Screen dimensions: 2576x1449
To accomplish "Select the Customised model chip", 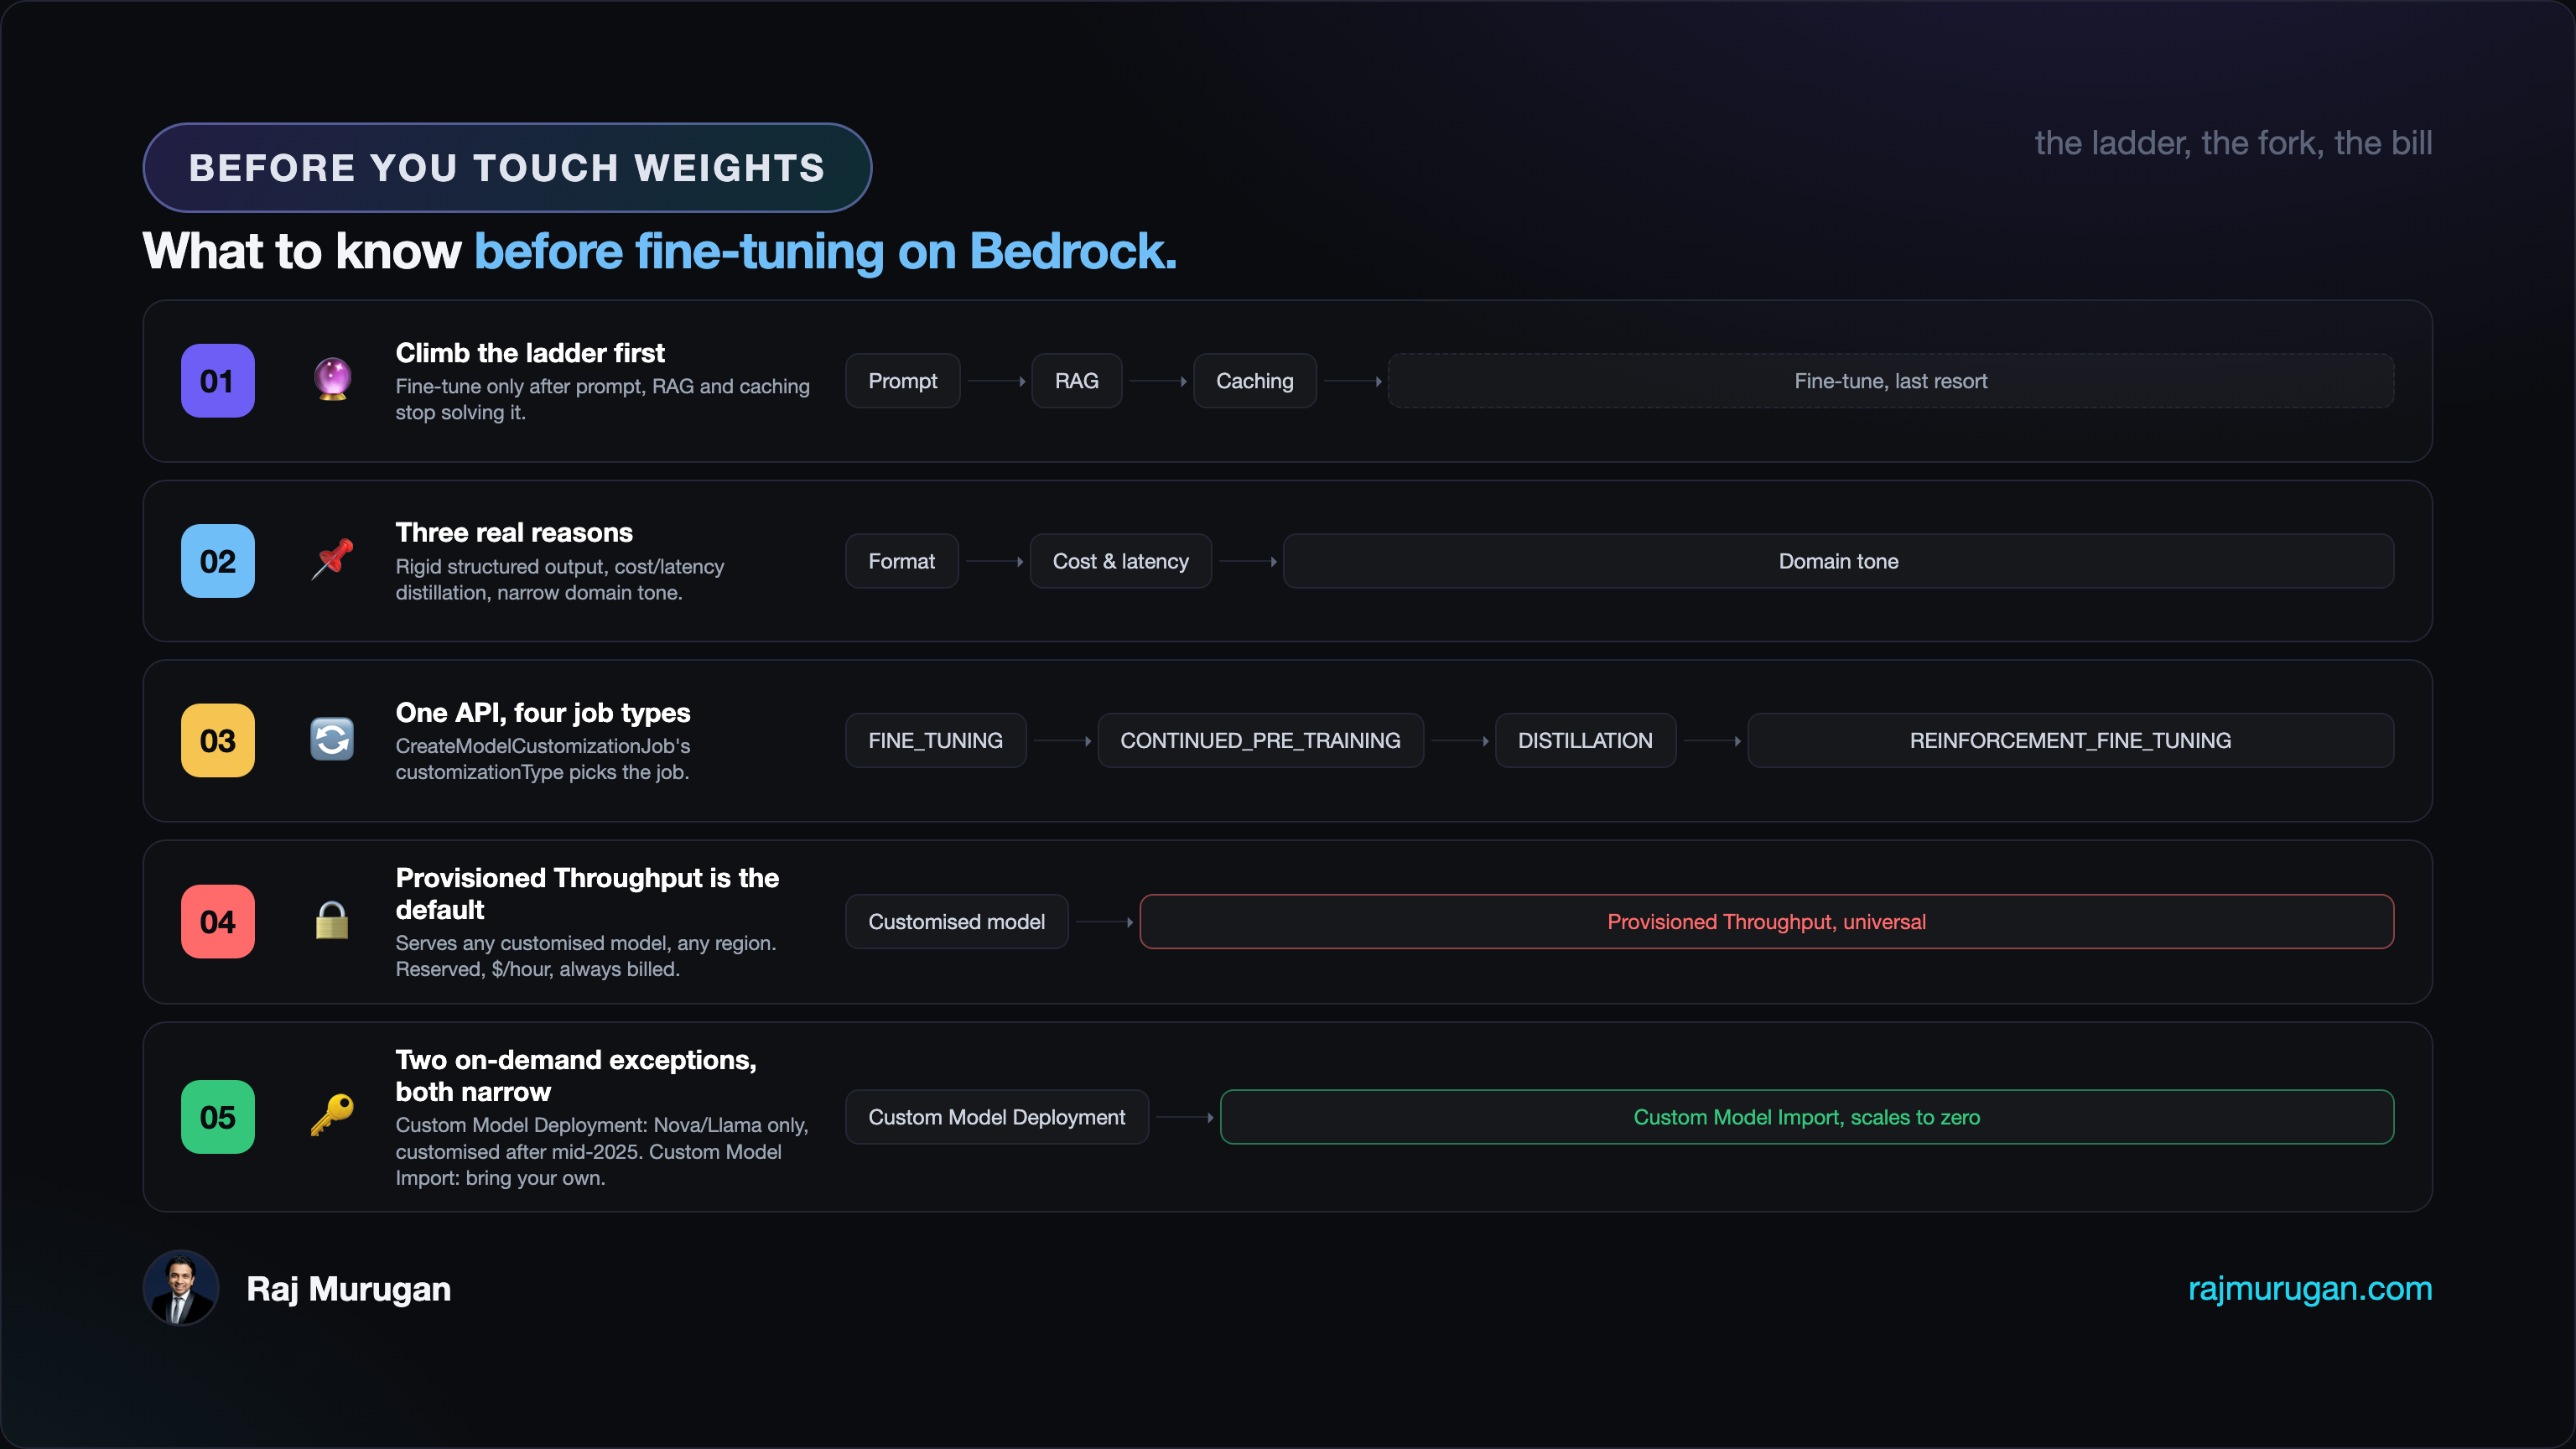I will [x=957, y=921].
